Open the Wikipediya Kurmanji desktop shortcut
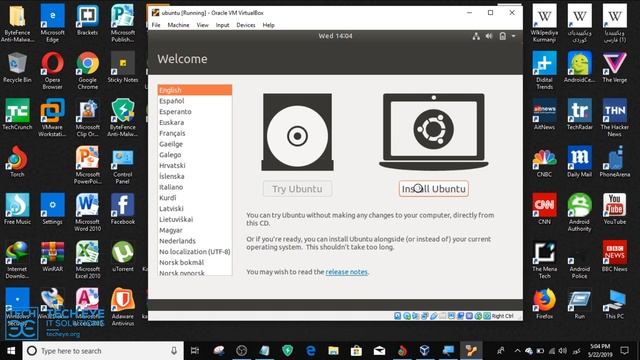This screenshot has width=640, height=360. tap(544, 23)
